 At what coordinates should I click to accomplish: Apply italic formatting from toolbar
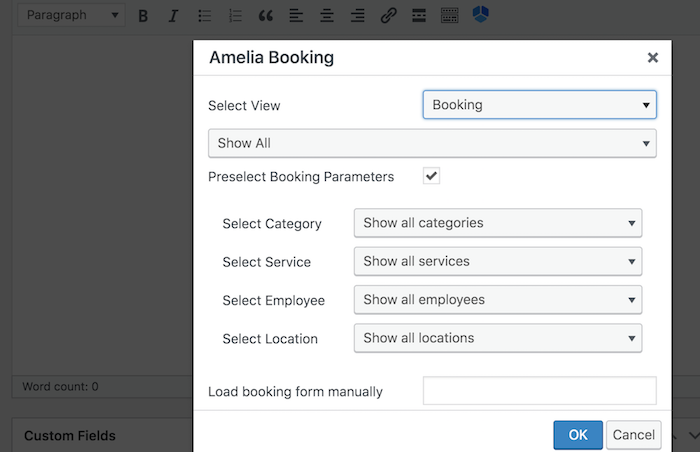coord(173,16)
